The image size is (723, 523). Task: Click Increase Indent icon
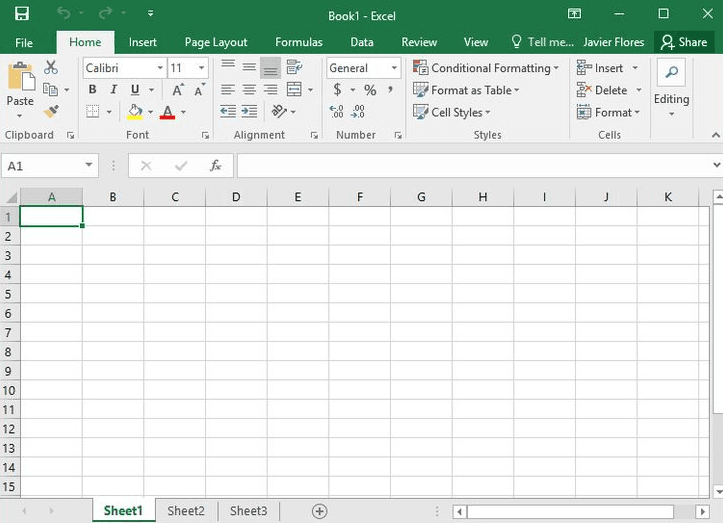(249, 112)
